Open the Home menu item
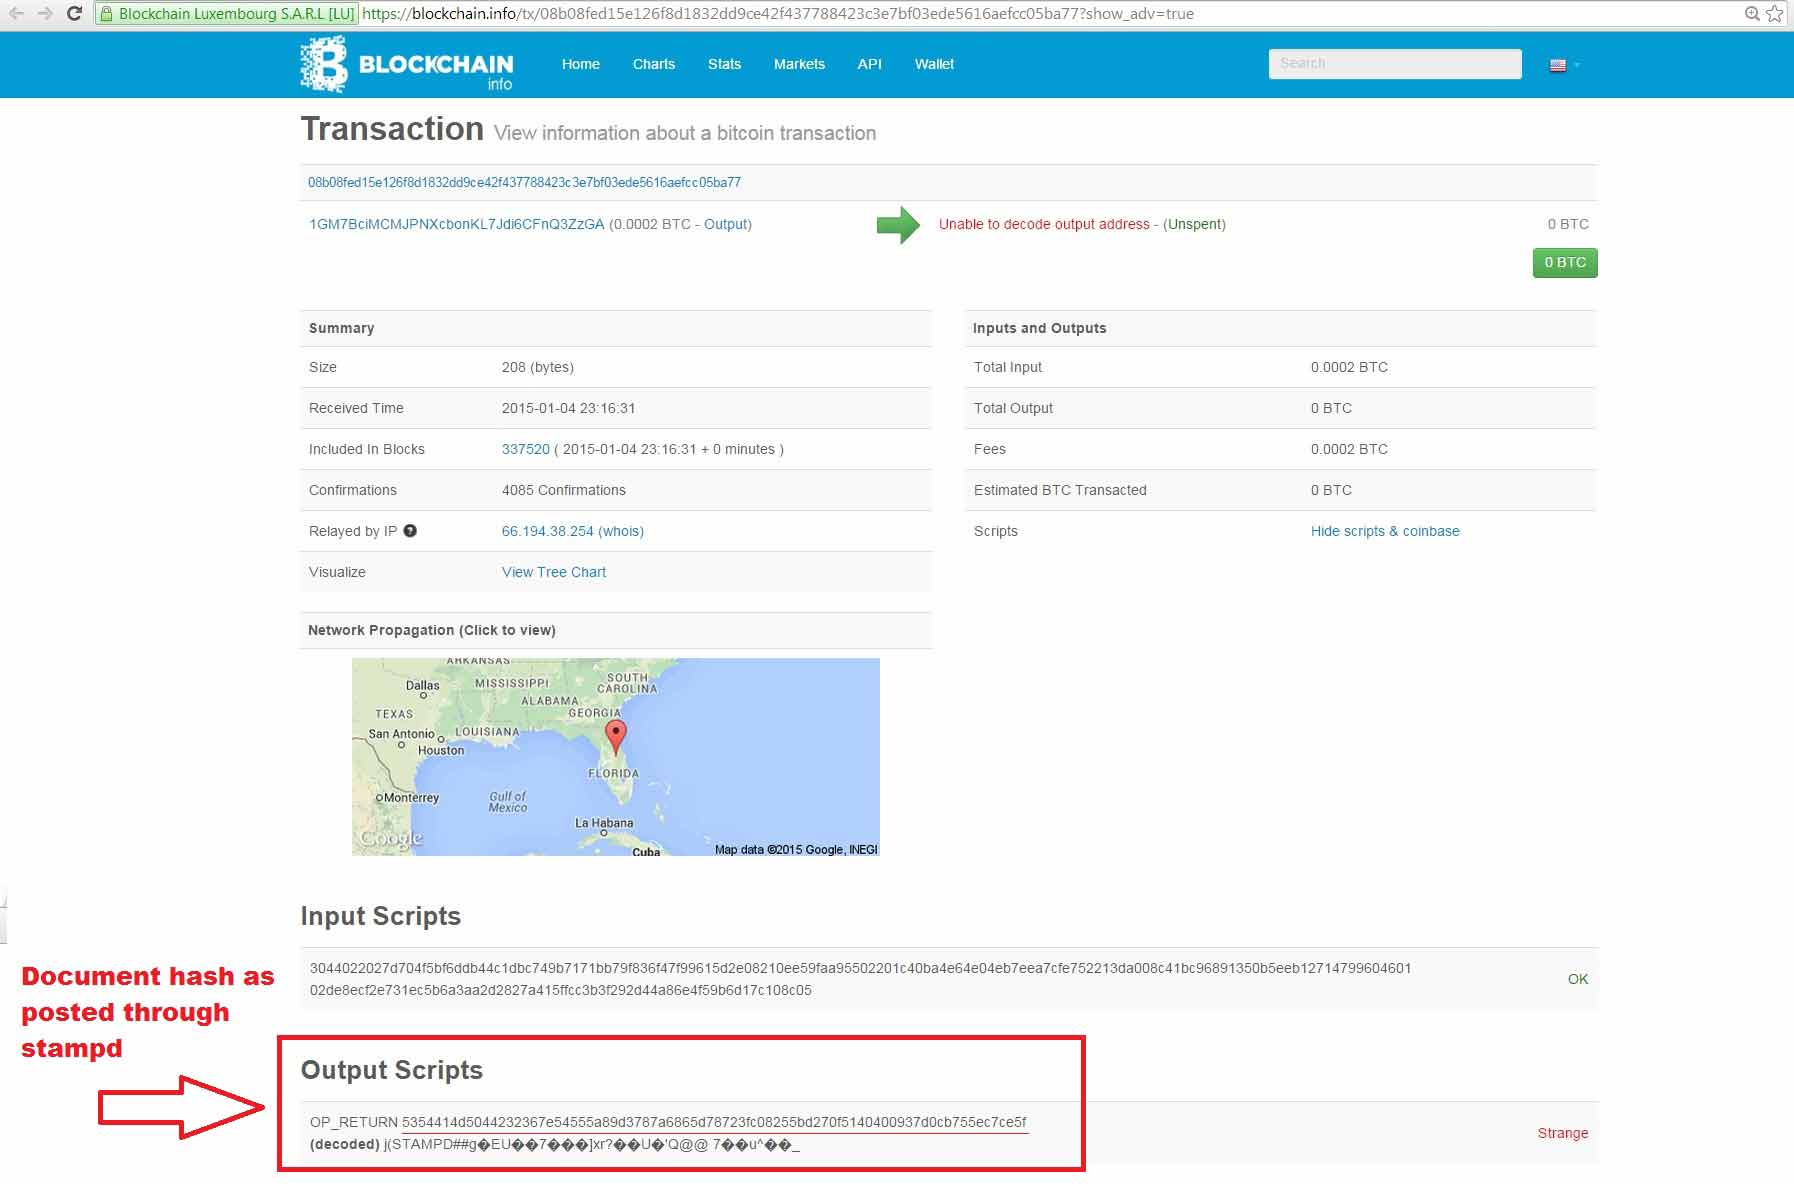 pyautogui.click(x=581, y=64)
